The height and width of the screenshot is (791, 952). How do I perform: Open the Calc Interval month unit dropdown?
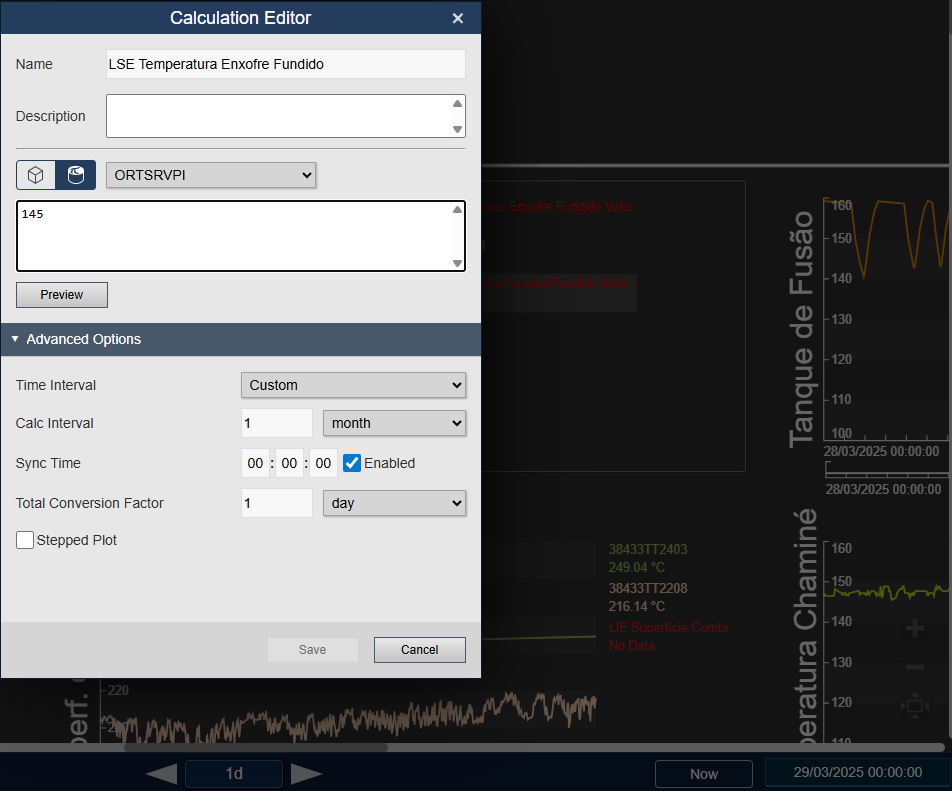tap(394, 423)
